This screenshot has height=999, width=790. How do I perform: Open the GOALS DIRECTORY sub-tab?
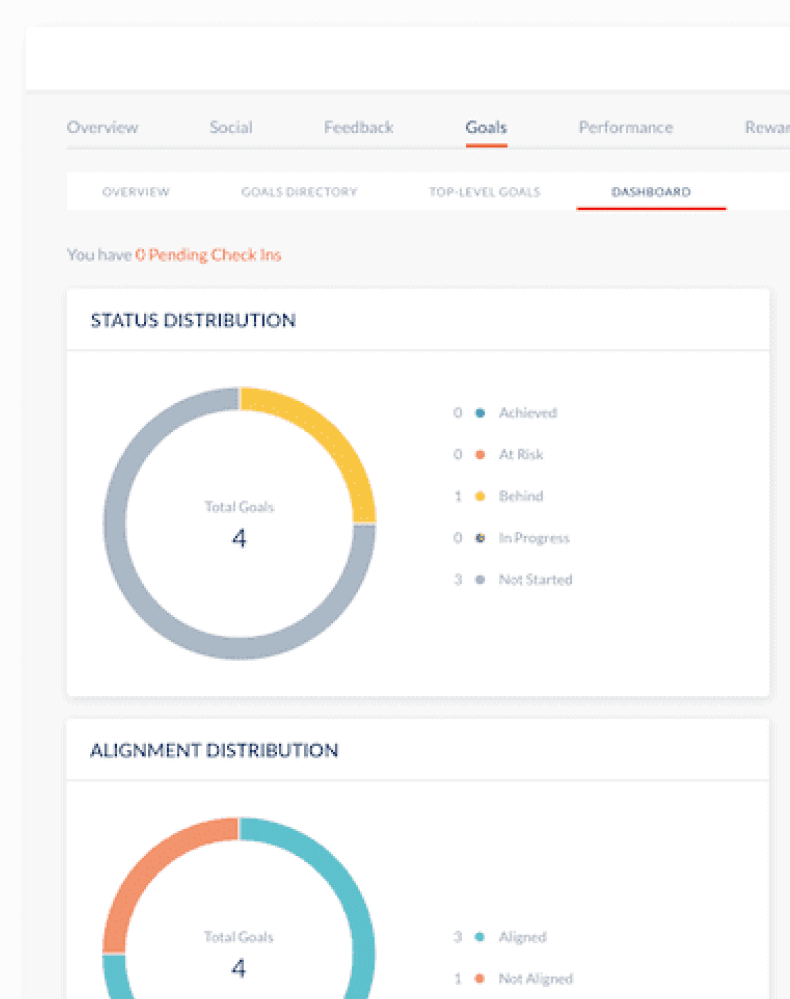click(299, 192)
